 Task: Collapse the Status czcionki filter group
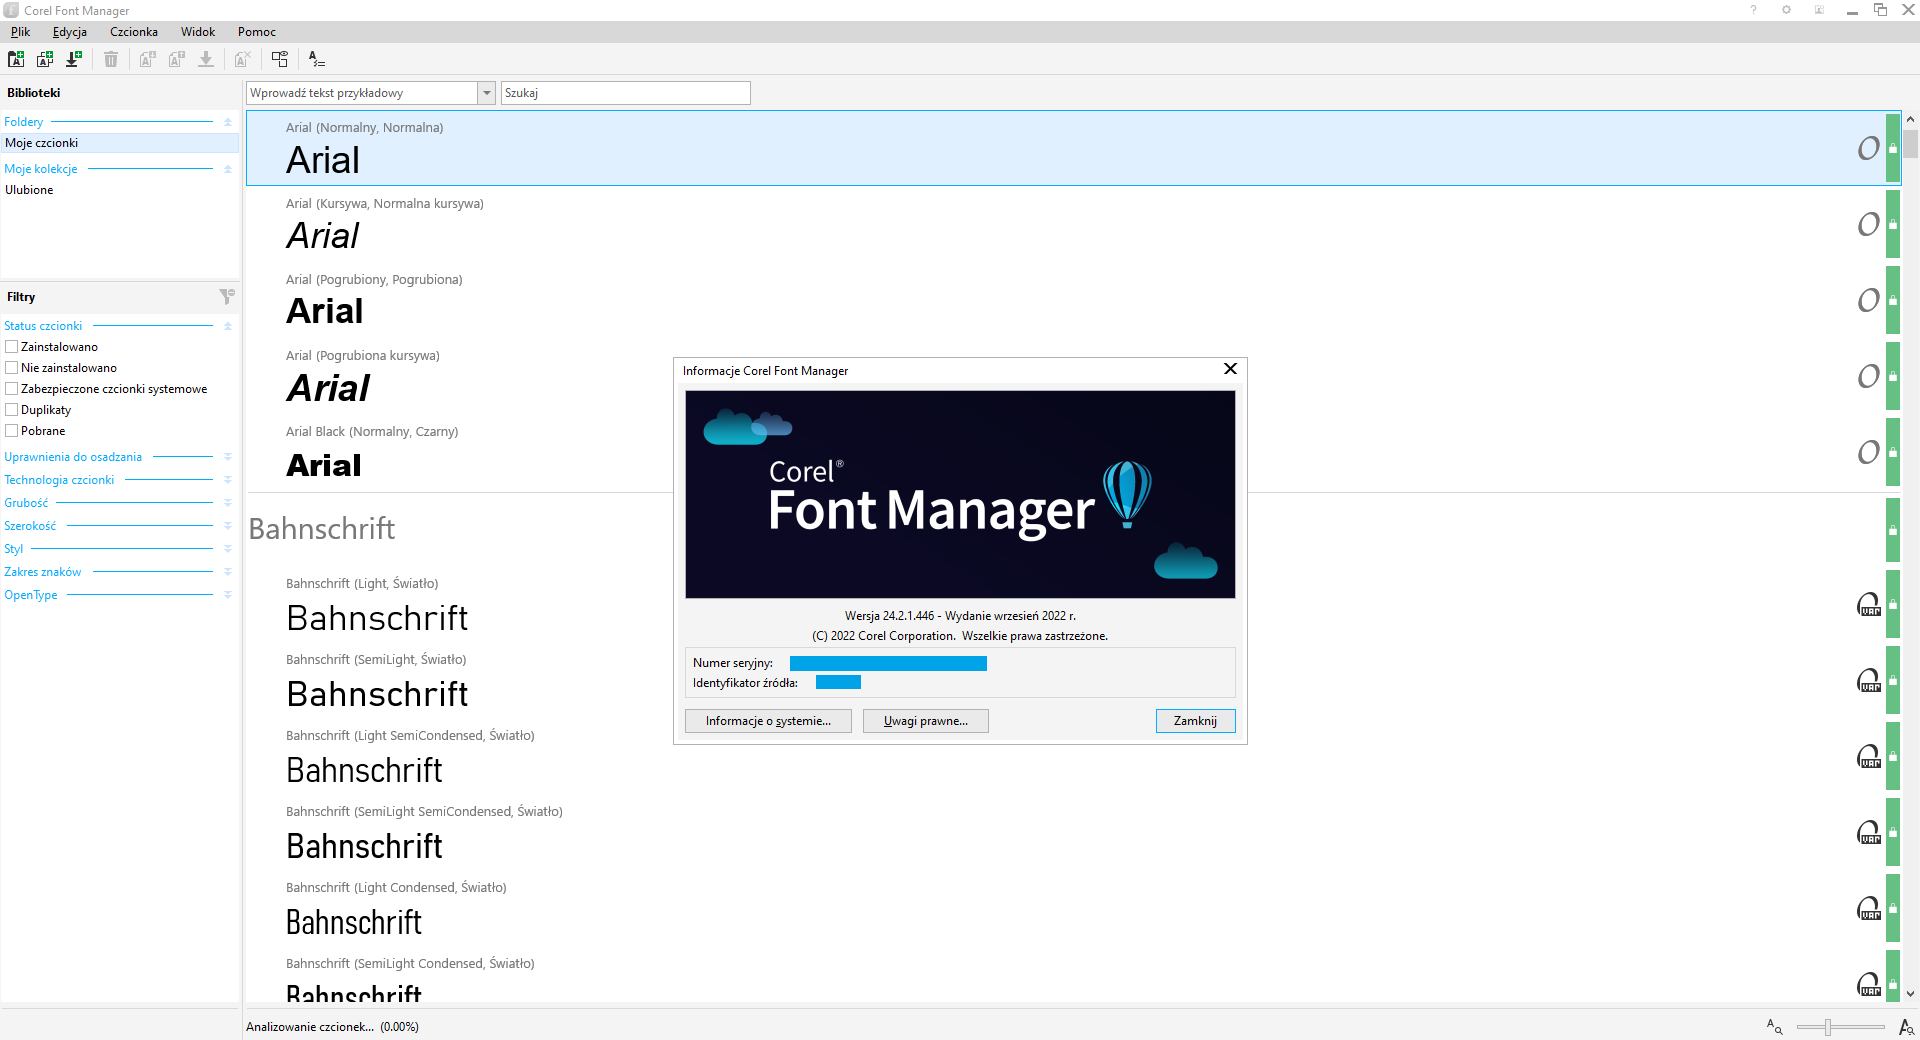coord(228,326)
